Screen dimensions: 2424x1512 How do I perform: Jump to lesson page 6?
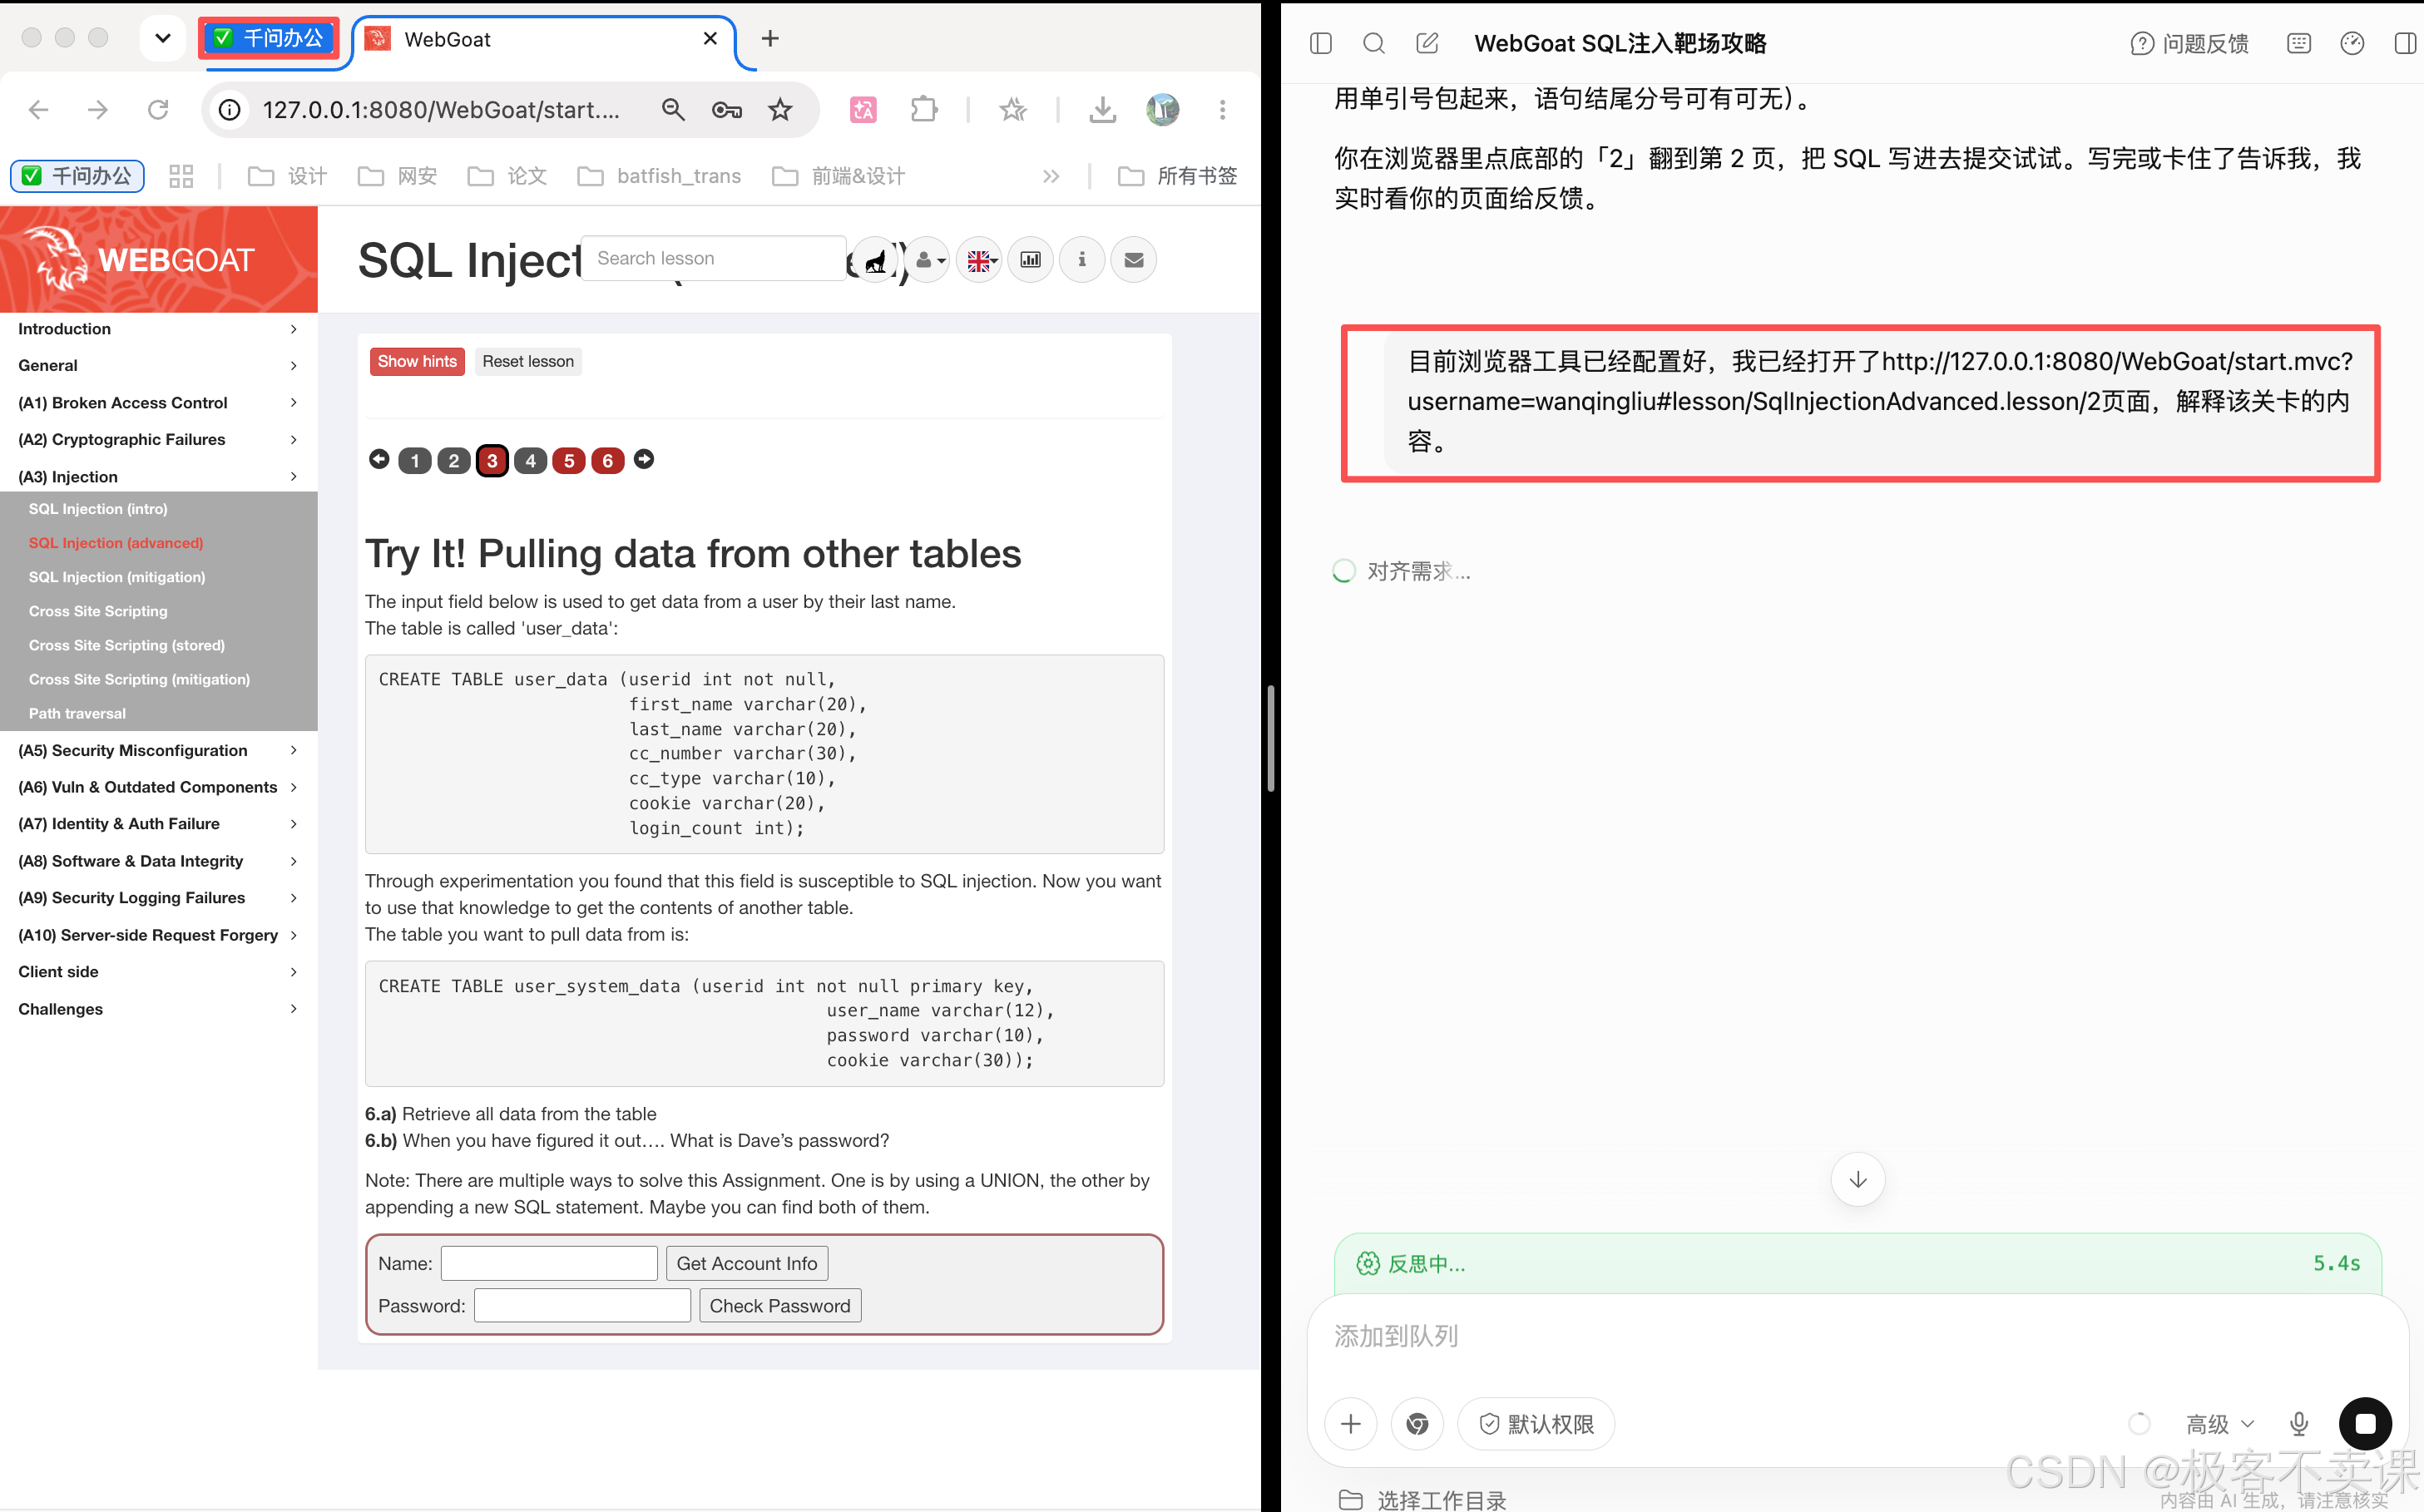tap(608, 460)
